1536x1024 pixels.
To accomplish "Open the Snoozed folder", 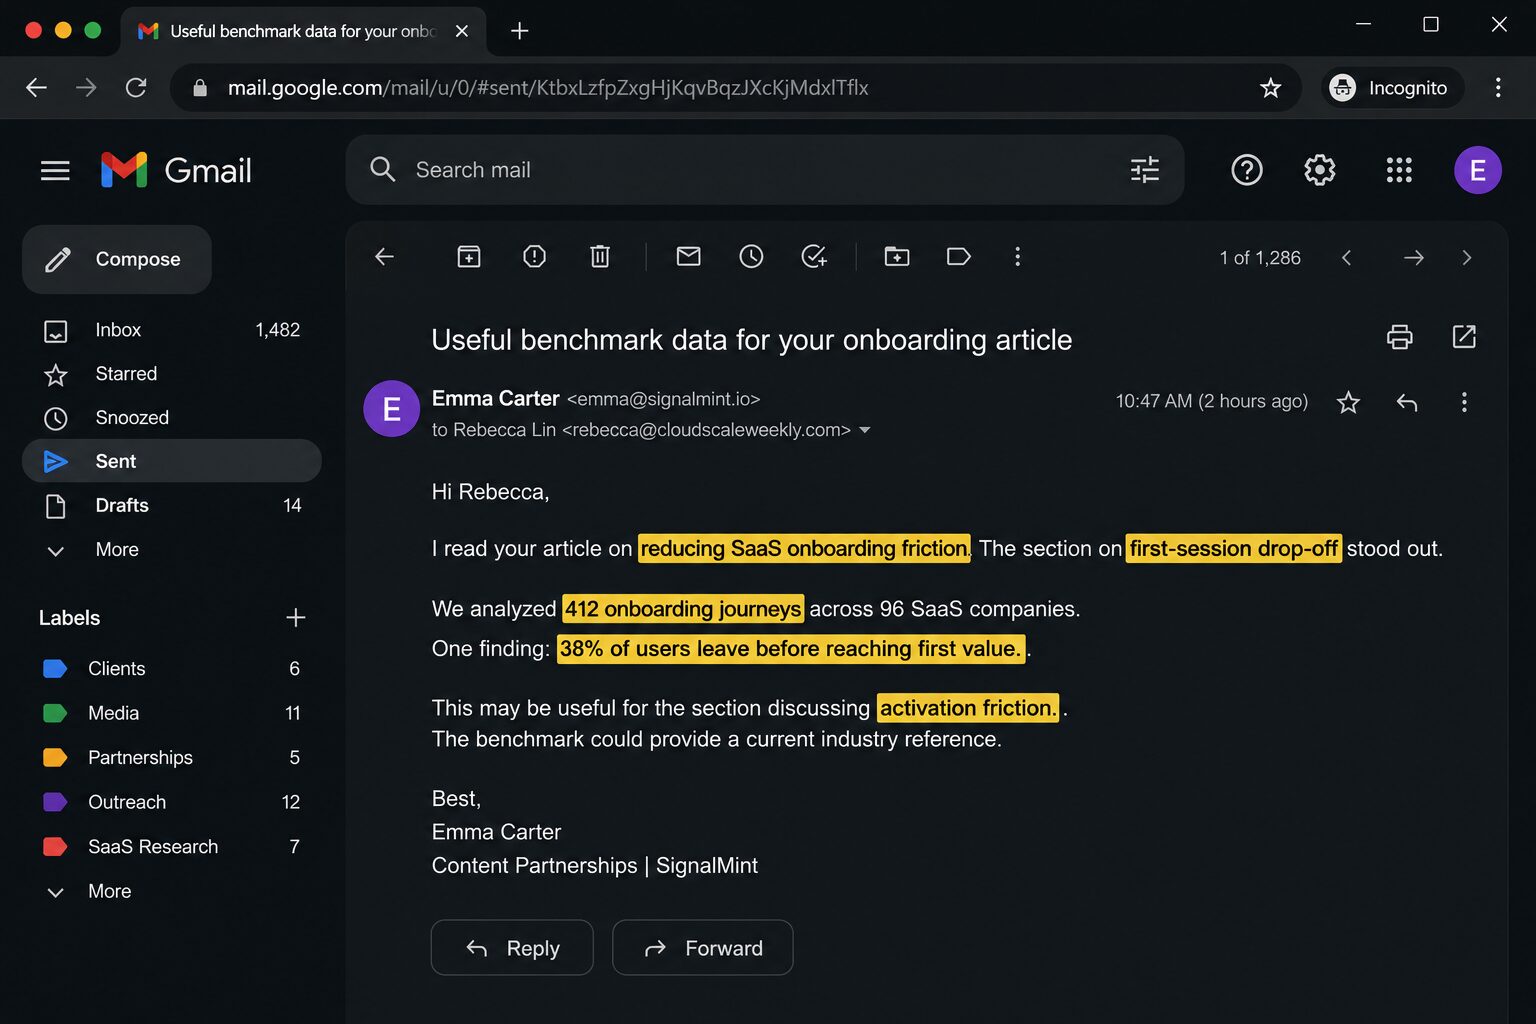I will click(170, 418).
